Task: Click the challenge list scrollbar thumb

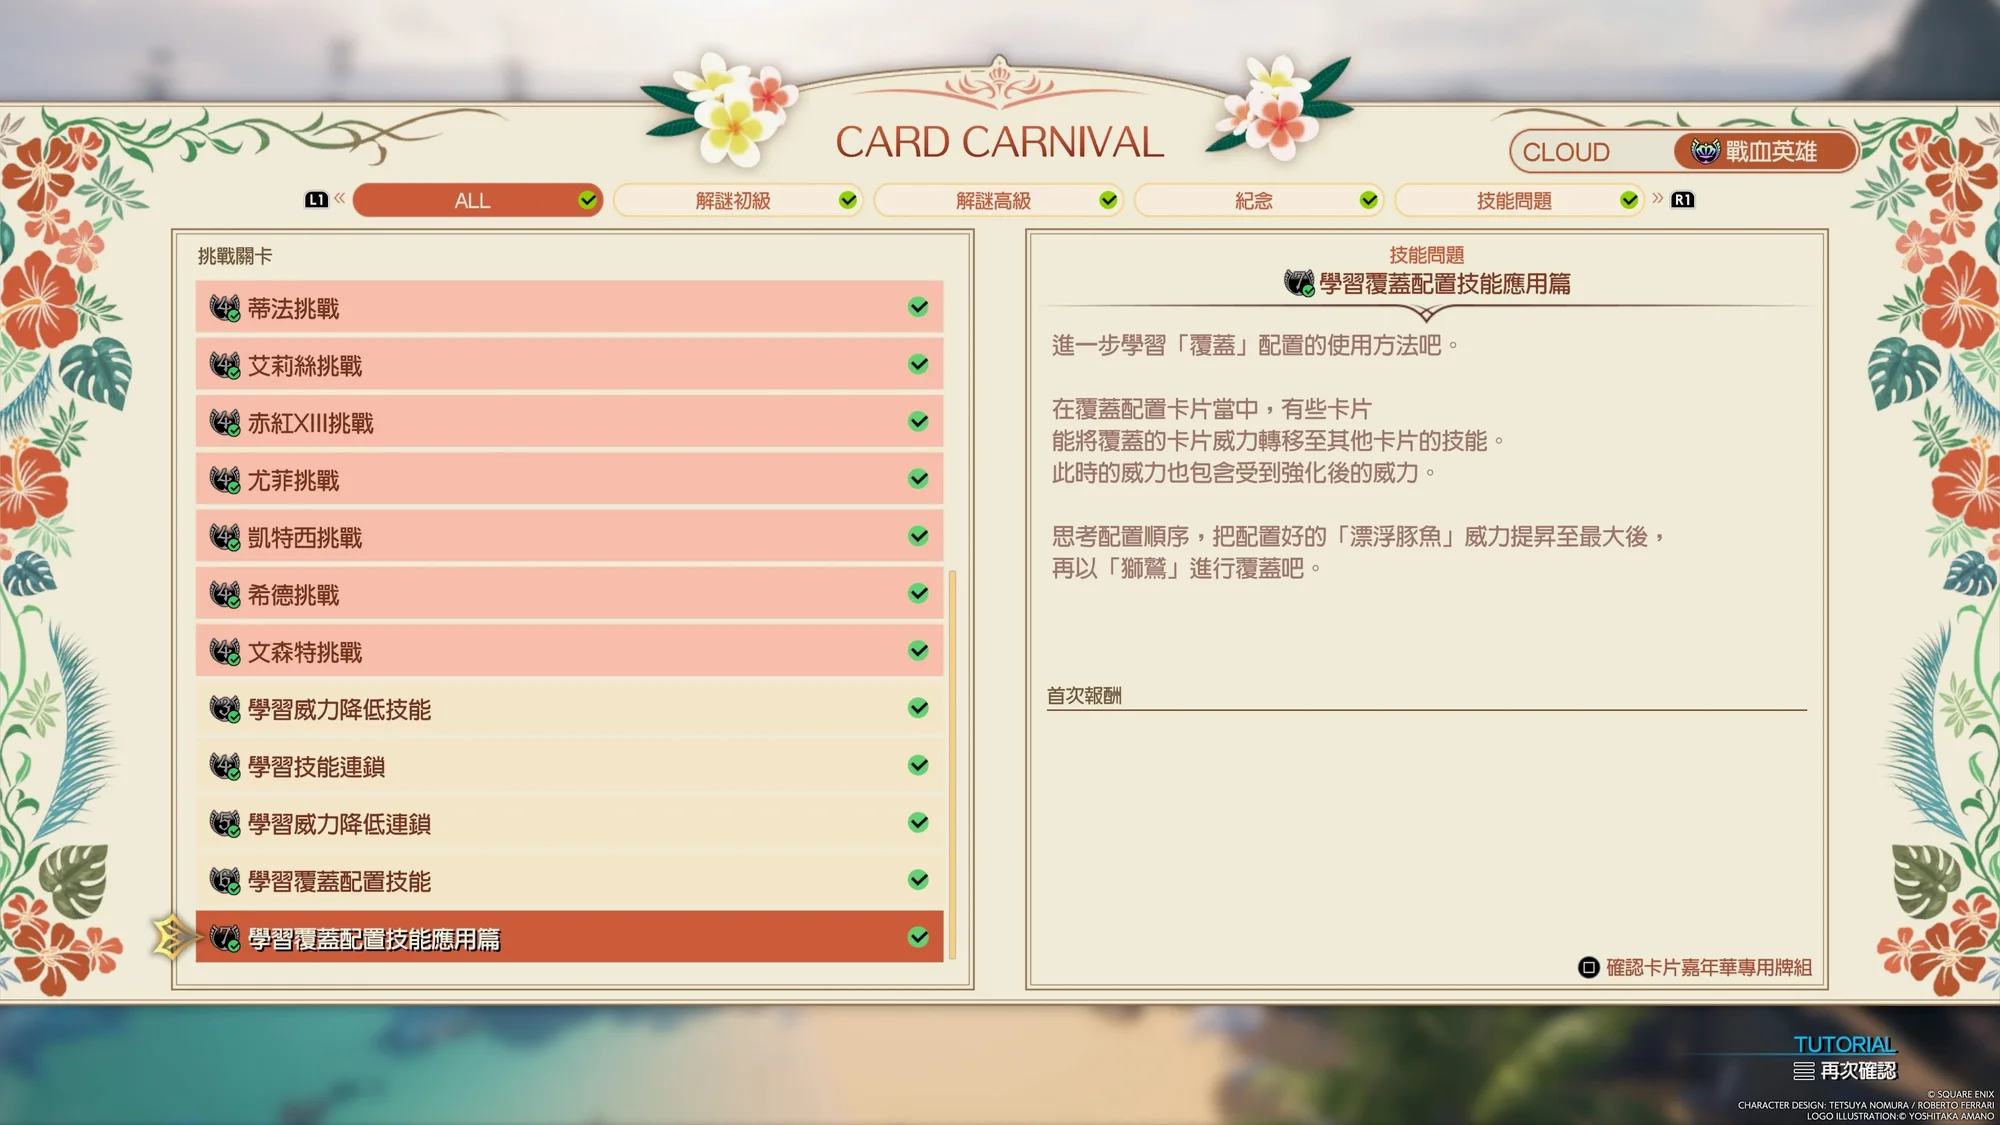Action: (x=952, y=765)
